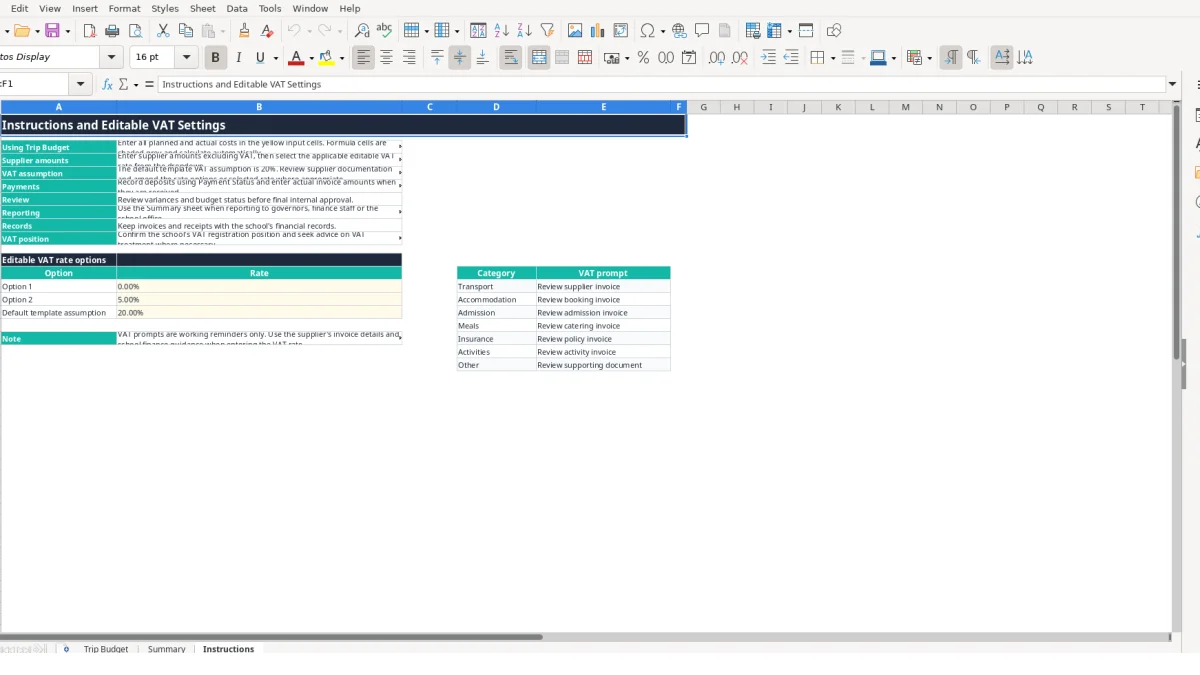
Task: Click the Insert Hyperlink globe icon
Action: pos(680,31)
